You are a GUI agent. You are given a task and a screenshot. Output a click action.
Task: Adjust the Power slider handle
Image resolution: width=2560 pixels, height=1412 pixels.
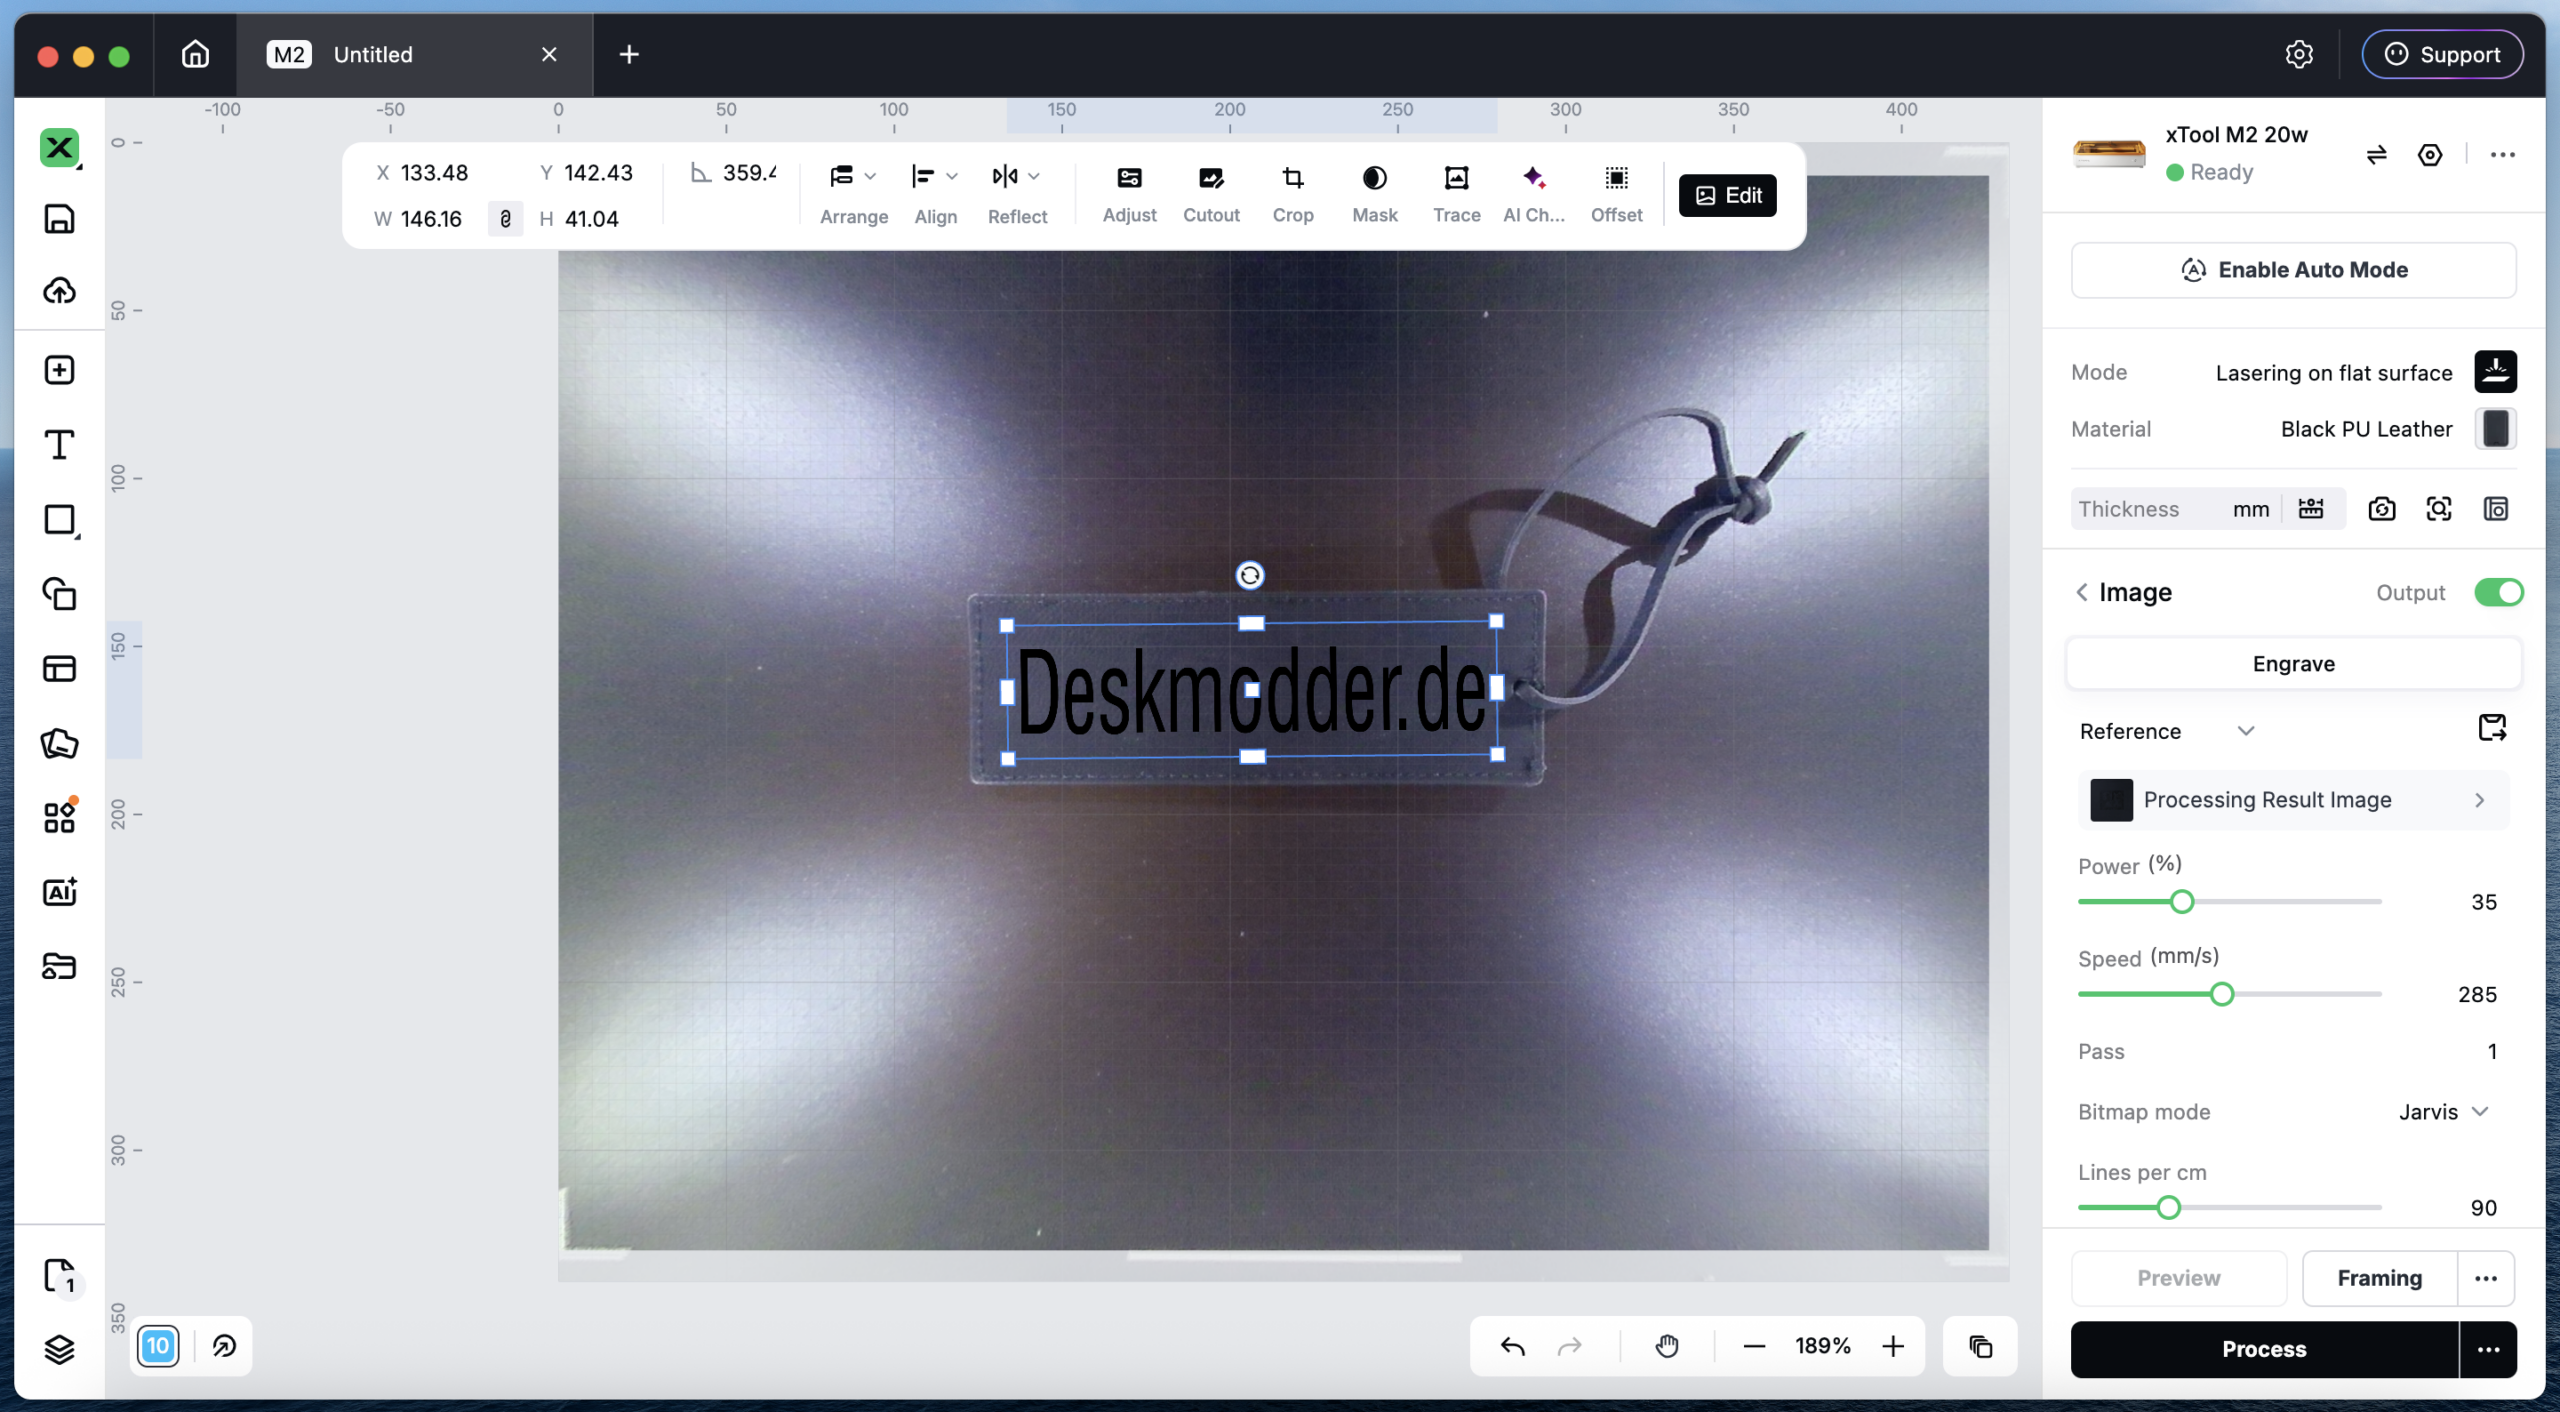point(2182,902)
